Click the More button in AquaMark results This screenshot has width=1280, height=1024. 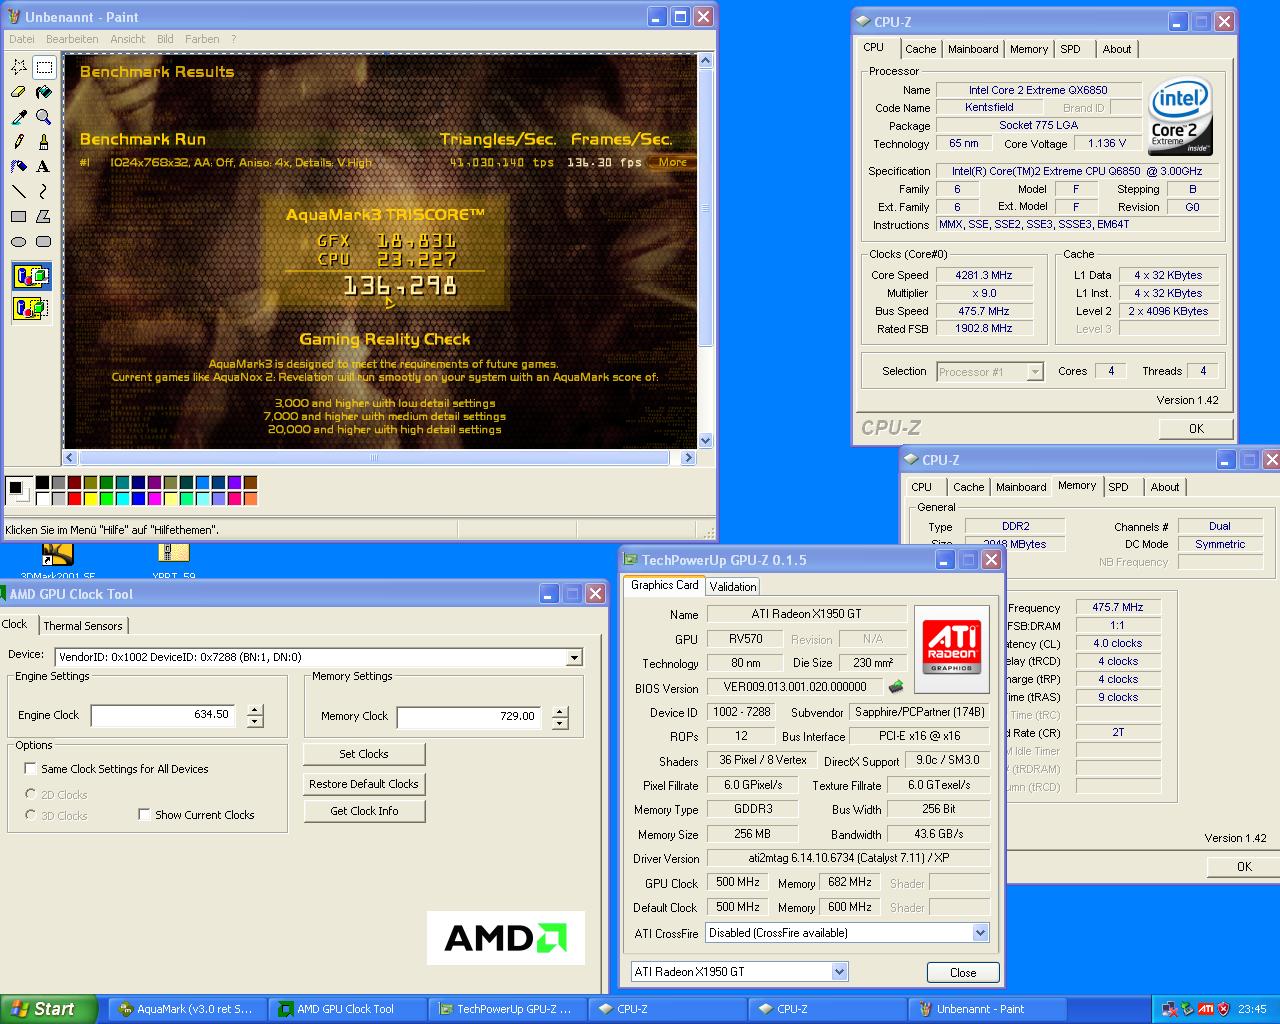click(671, 162)
